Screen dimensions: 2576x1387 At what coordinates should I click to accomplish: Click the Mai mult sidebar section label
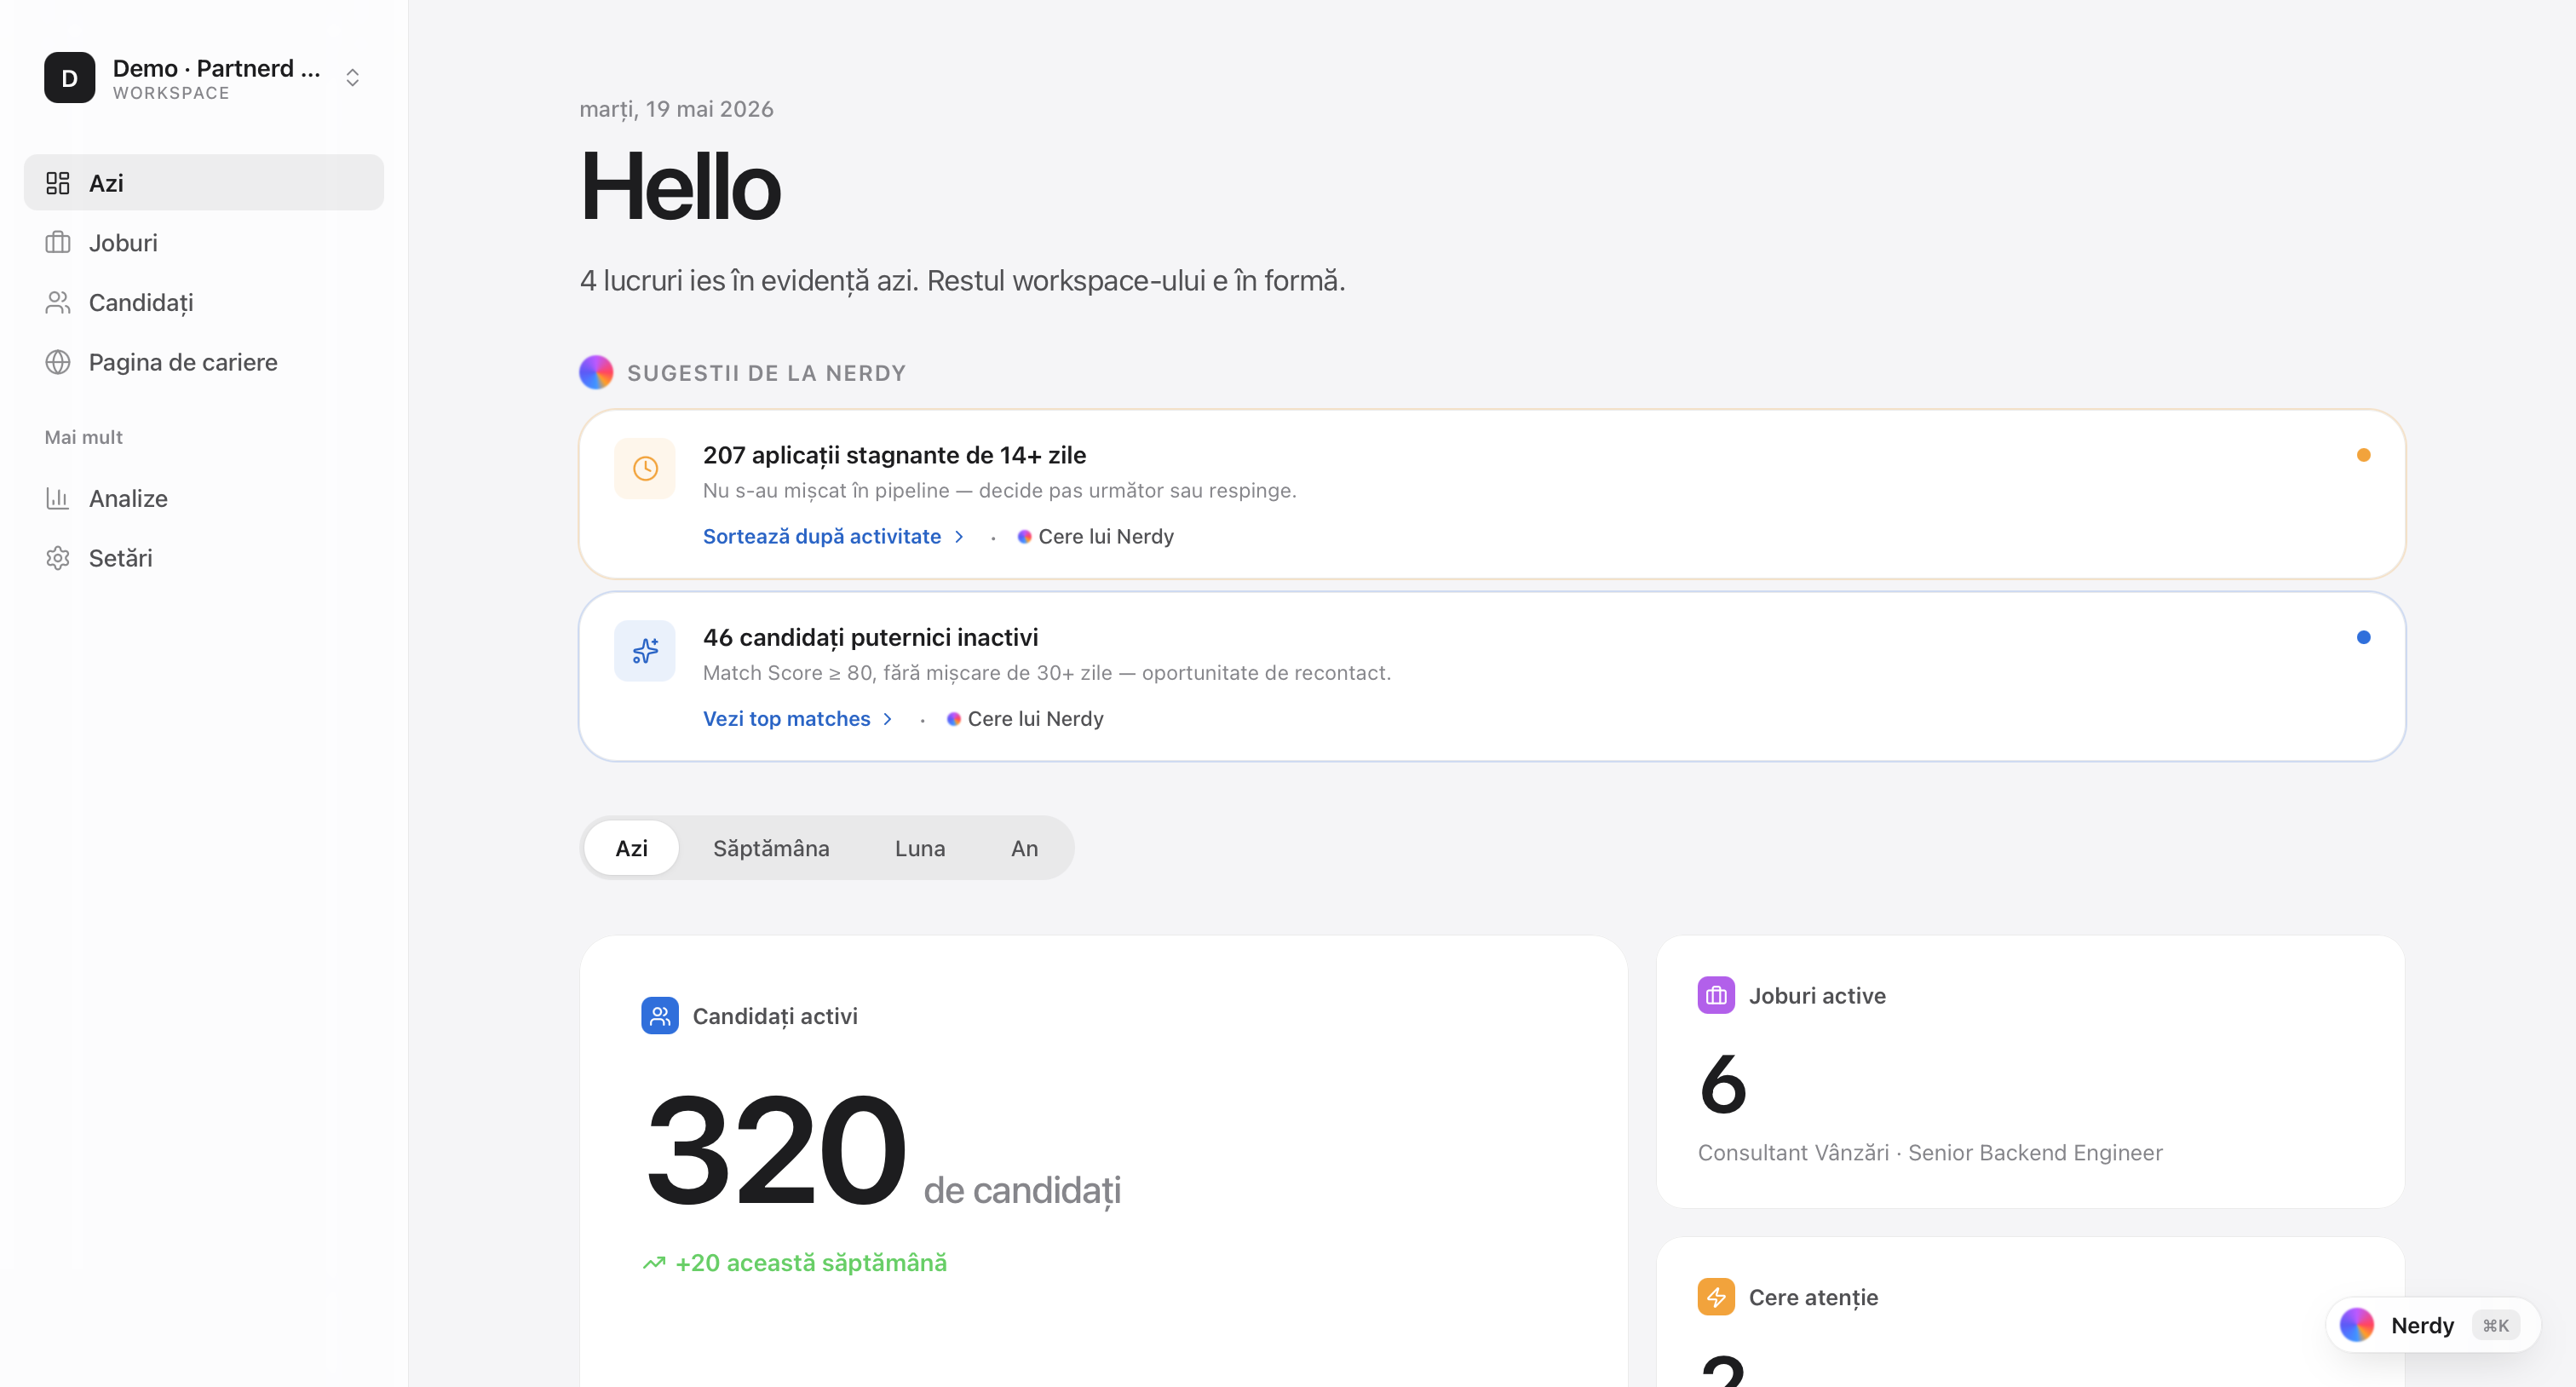pos(84,437)
